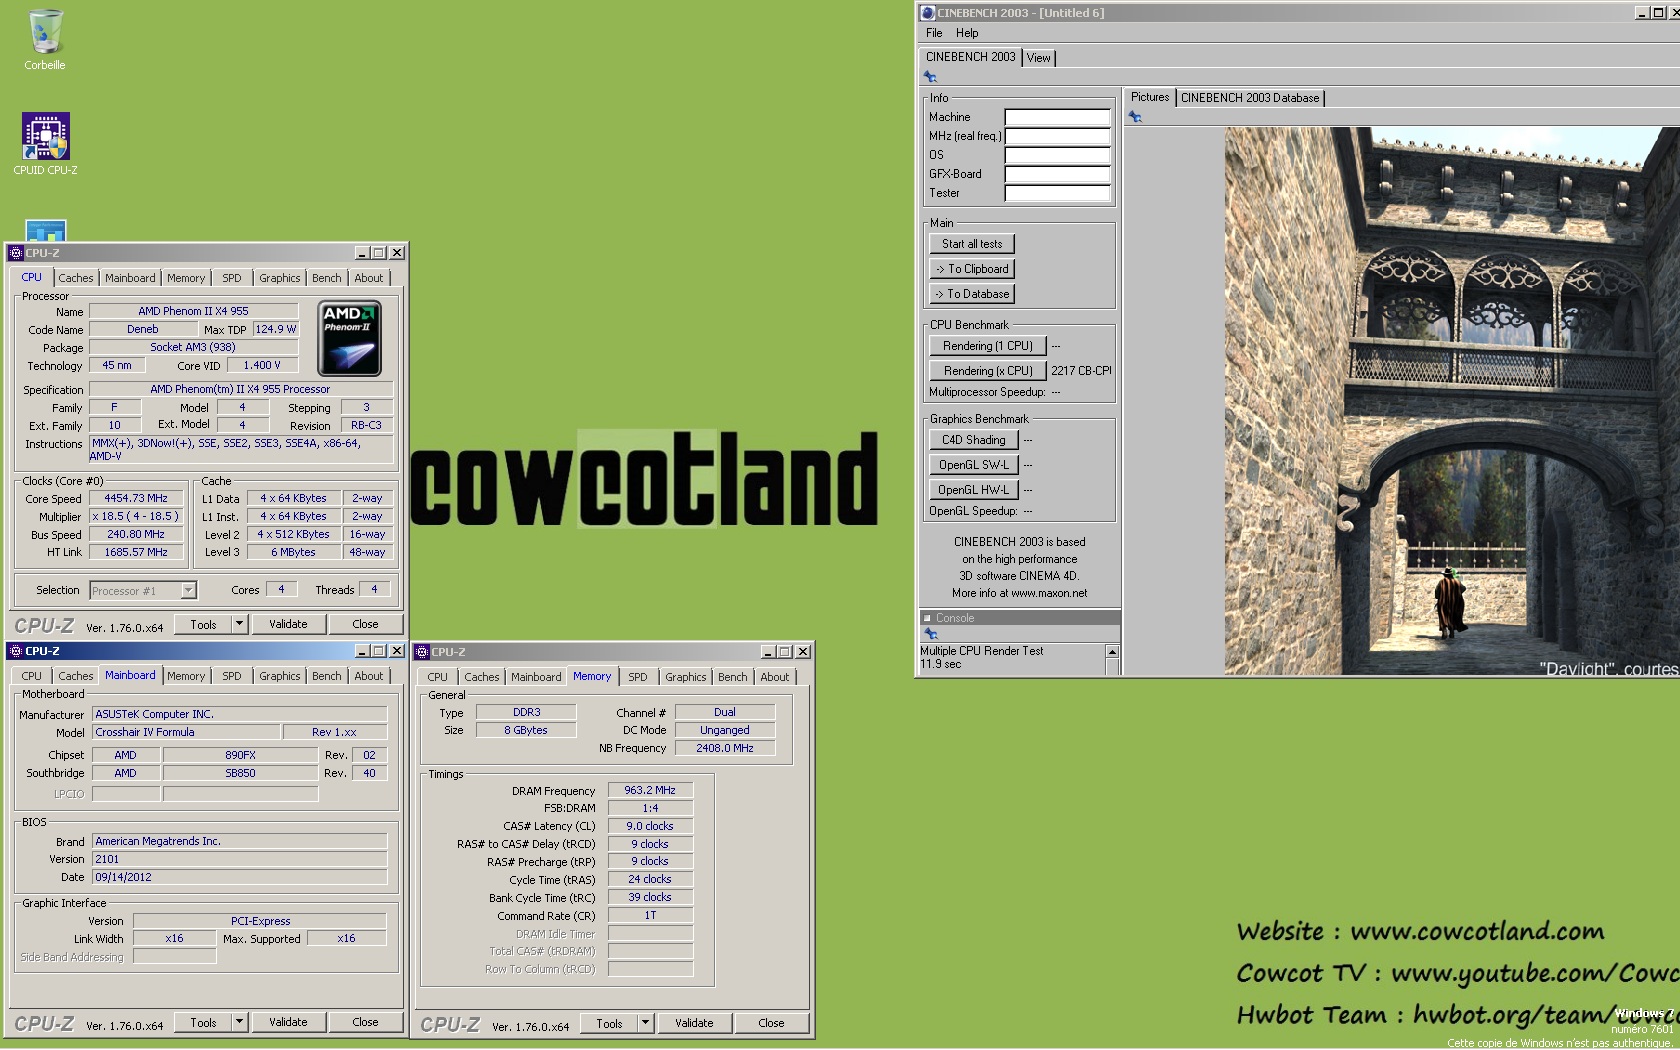Click the GFX-Board input field
Viewport: 1680px width, 1050px height.
pos(1057,174)
